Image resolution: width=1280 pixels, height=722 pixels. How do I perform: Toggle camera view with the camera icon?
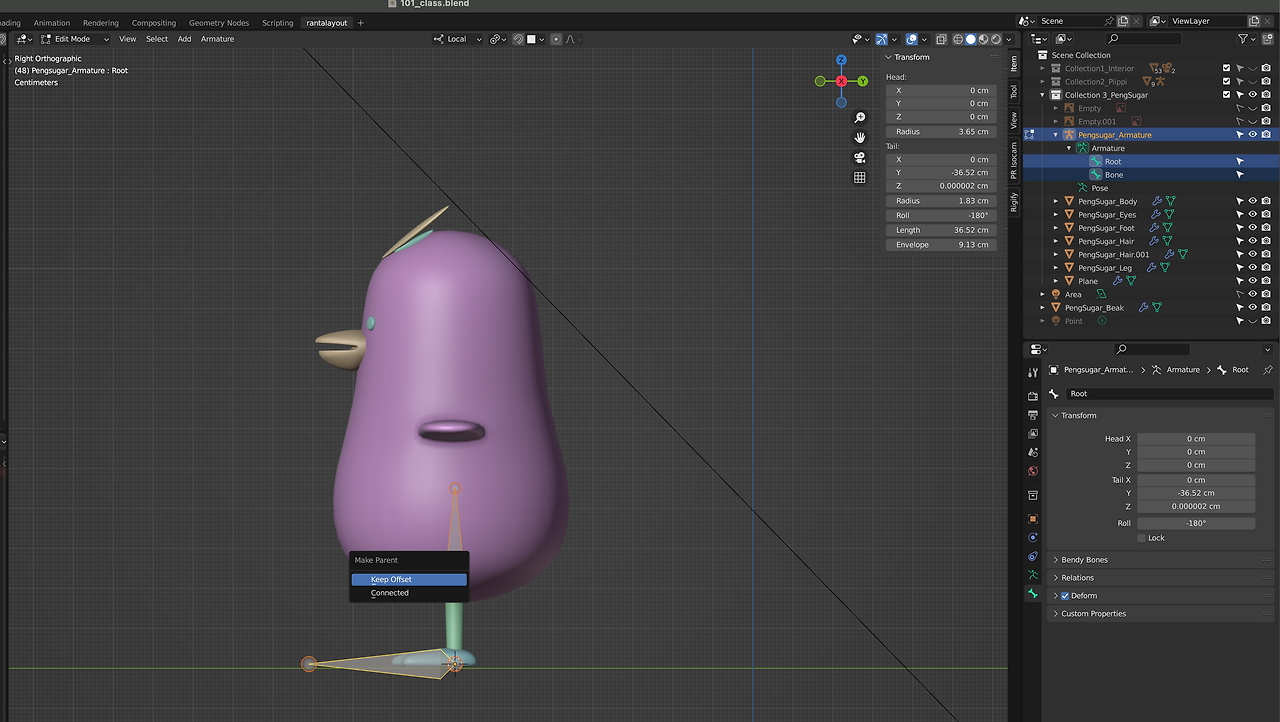(x=859, y=158)
